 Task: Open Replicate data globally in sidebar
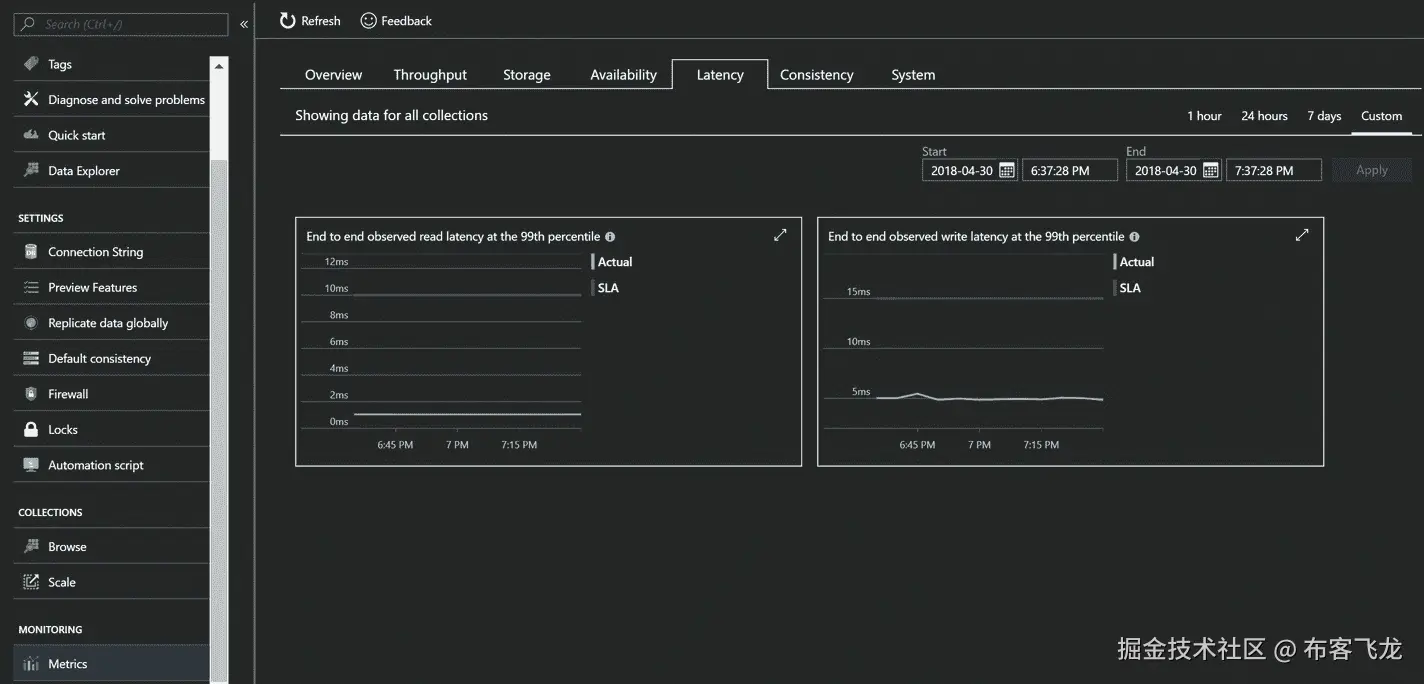click(x=112, y=323)
